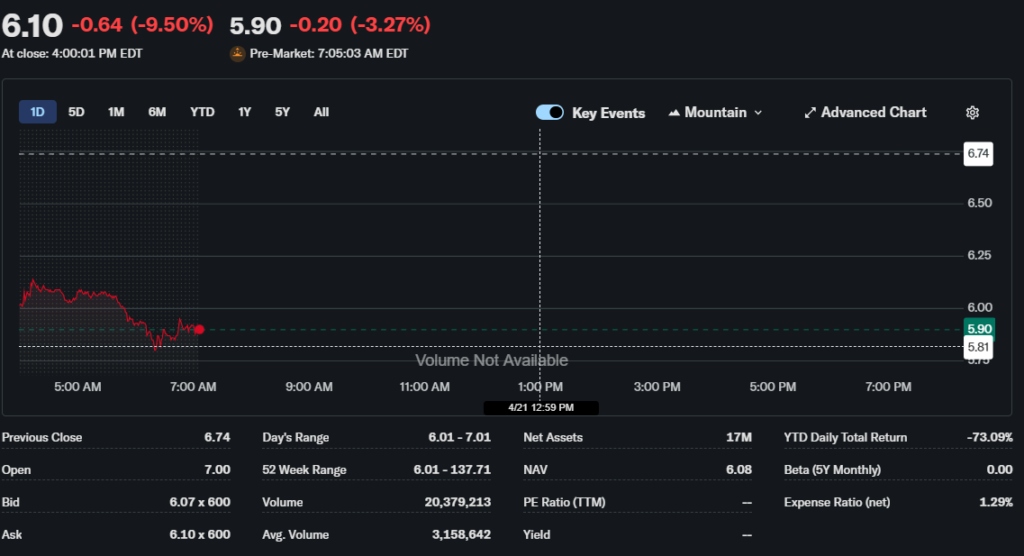This screenshot has width=1024, height=556.
Task: Select the 1Y time range
Action: click(x=244, y=112)
